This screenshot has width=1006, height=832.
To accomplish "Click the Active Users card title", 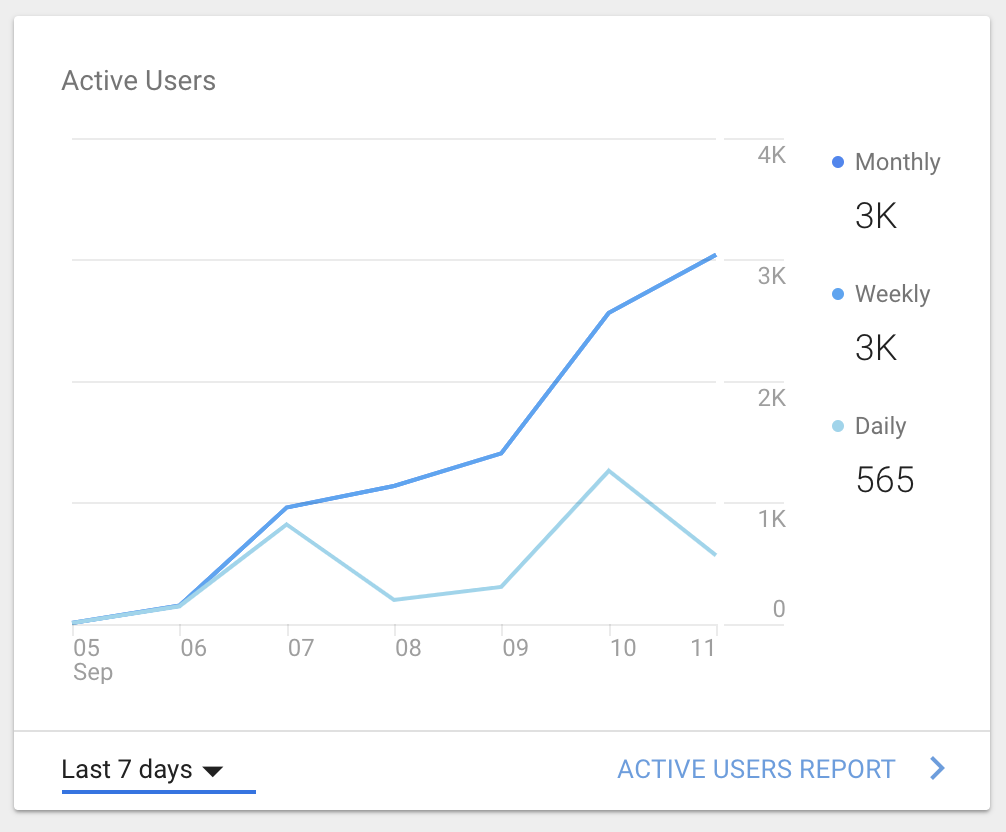I will tap(139, 81).
